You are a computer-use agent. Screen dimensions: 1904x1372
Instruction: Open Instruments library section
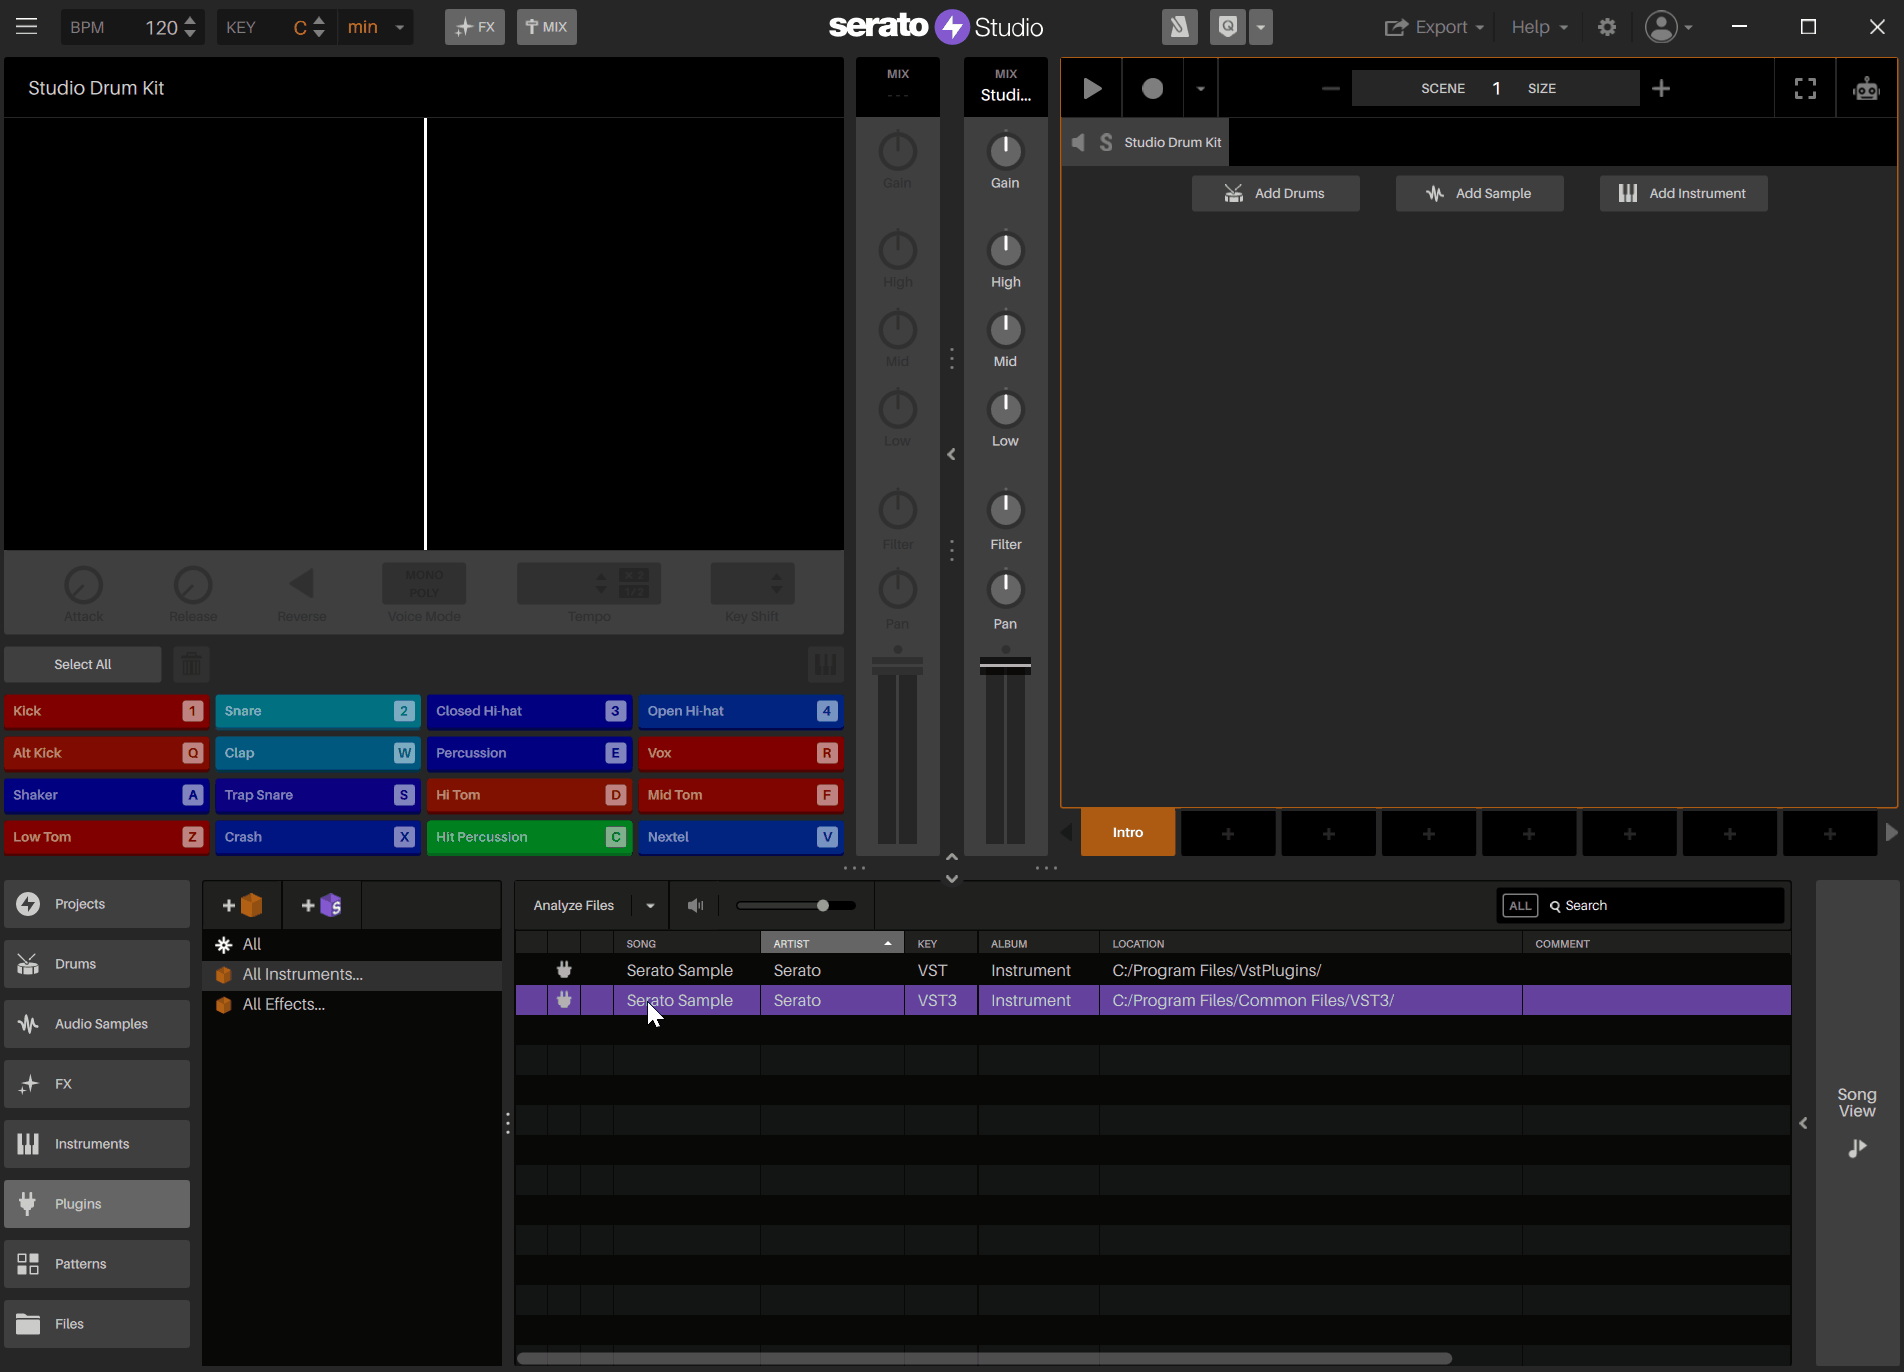[x=97, y=1144]
